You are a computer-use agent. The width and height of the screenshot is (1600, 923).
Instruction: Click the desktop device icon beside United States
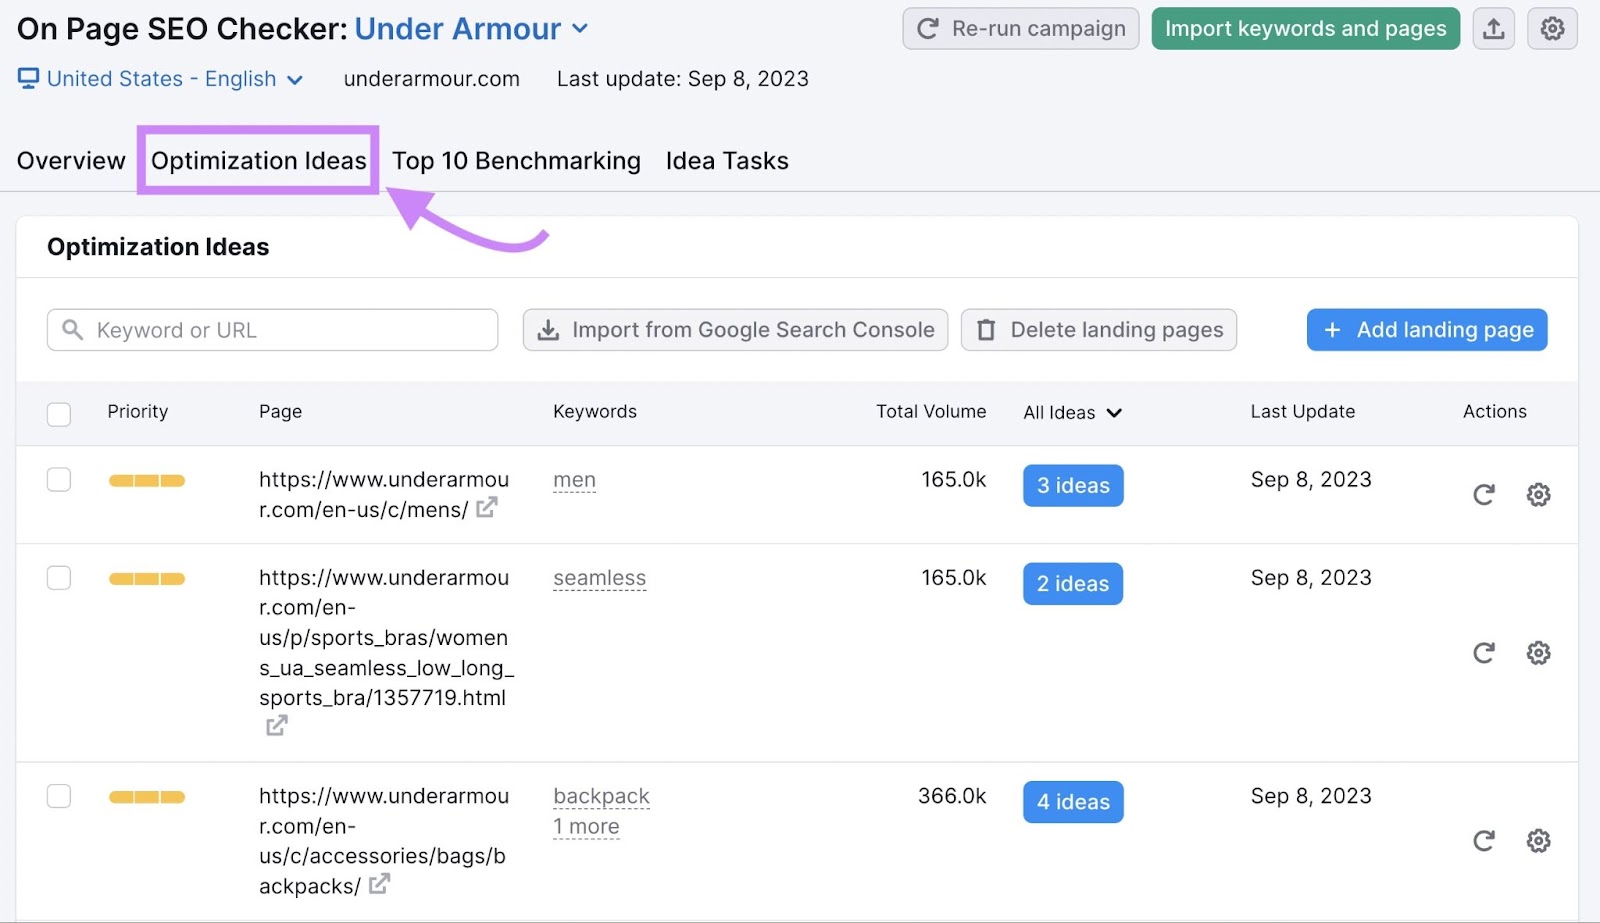pos(28,79)
